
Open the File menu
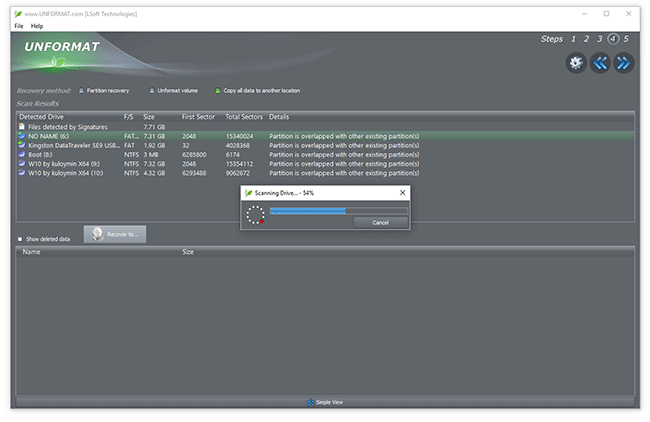click(19, 26)
